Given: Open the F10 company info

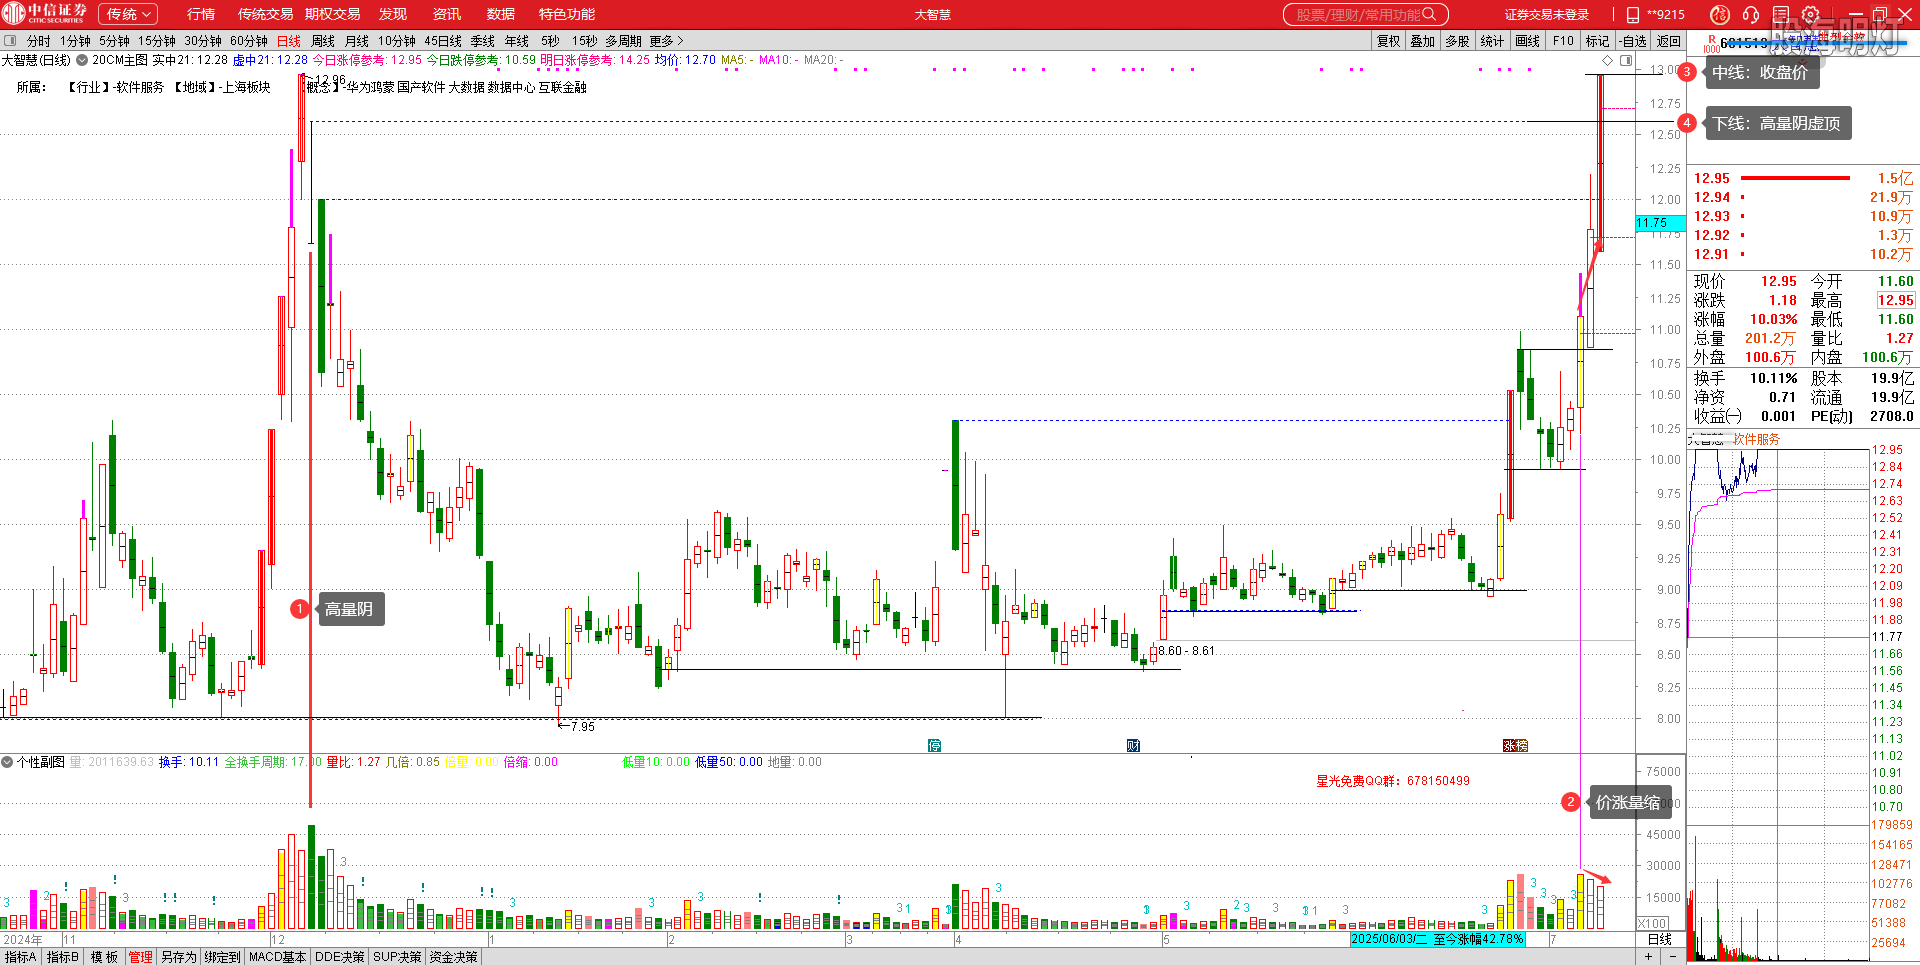Looking at the screenshot, I should click(x=1563, y=41).
